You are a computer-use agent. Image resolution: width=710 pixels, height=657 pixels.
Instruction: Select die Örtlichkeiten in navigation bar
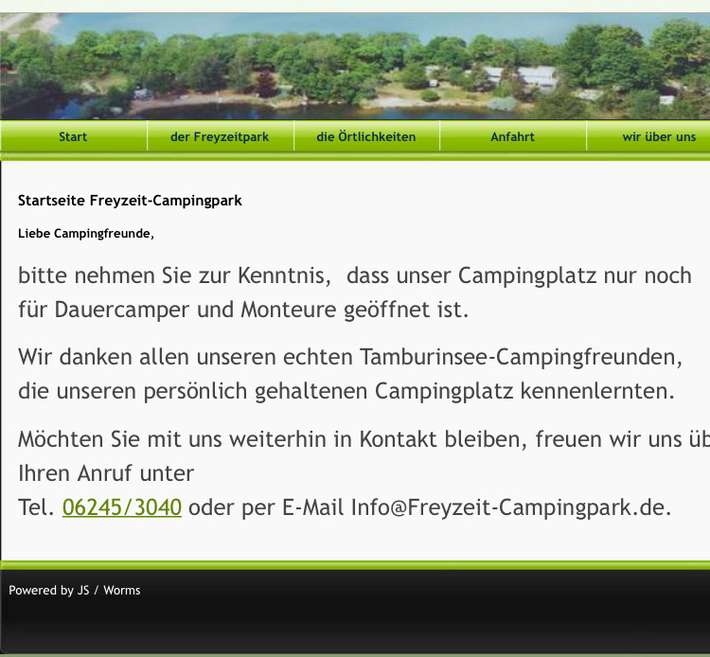pyautogui.click(x=366, y=137)
